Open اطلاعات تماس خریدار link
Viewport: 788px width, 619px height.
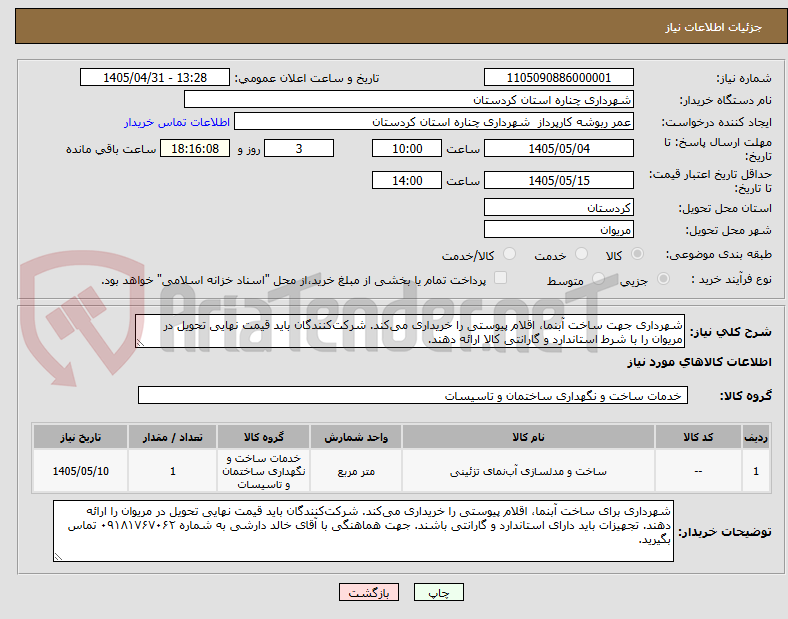(x=177, y=122)
